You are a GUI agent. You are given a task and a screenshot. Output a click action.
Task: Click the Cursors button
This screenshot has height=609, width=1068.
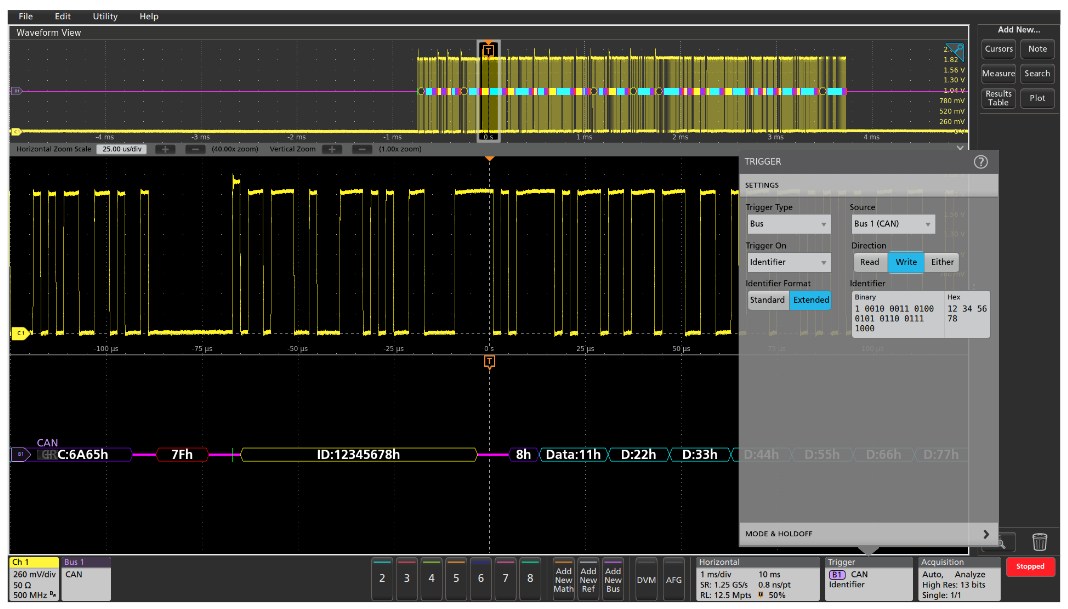click(x=999, y=48)
